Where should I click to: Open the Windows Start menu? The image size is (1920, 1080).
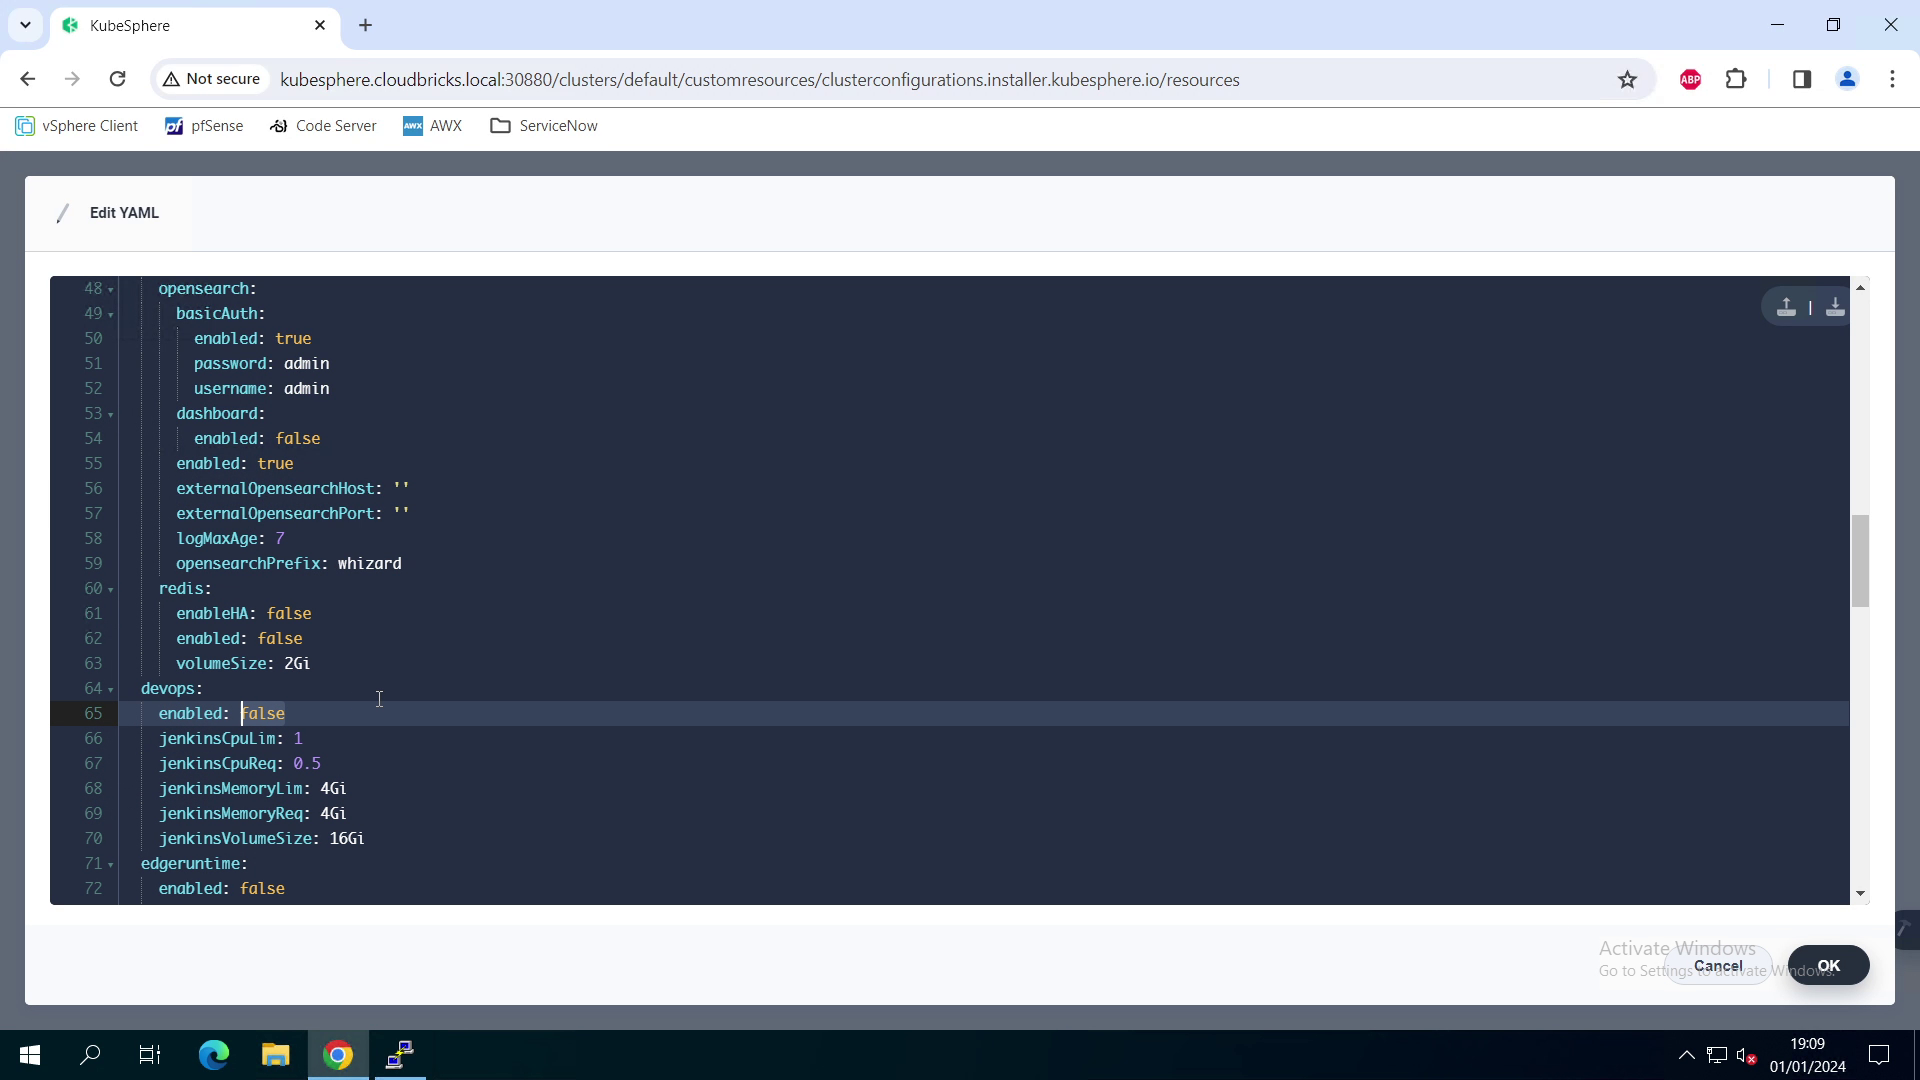coord(30,1055)
